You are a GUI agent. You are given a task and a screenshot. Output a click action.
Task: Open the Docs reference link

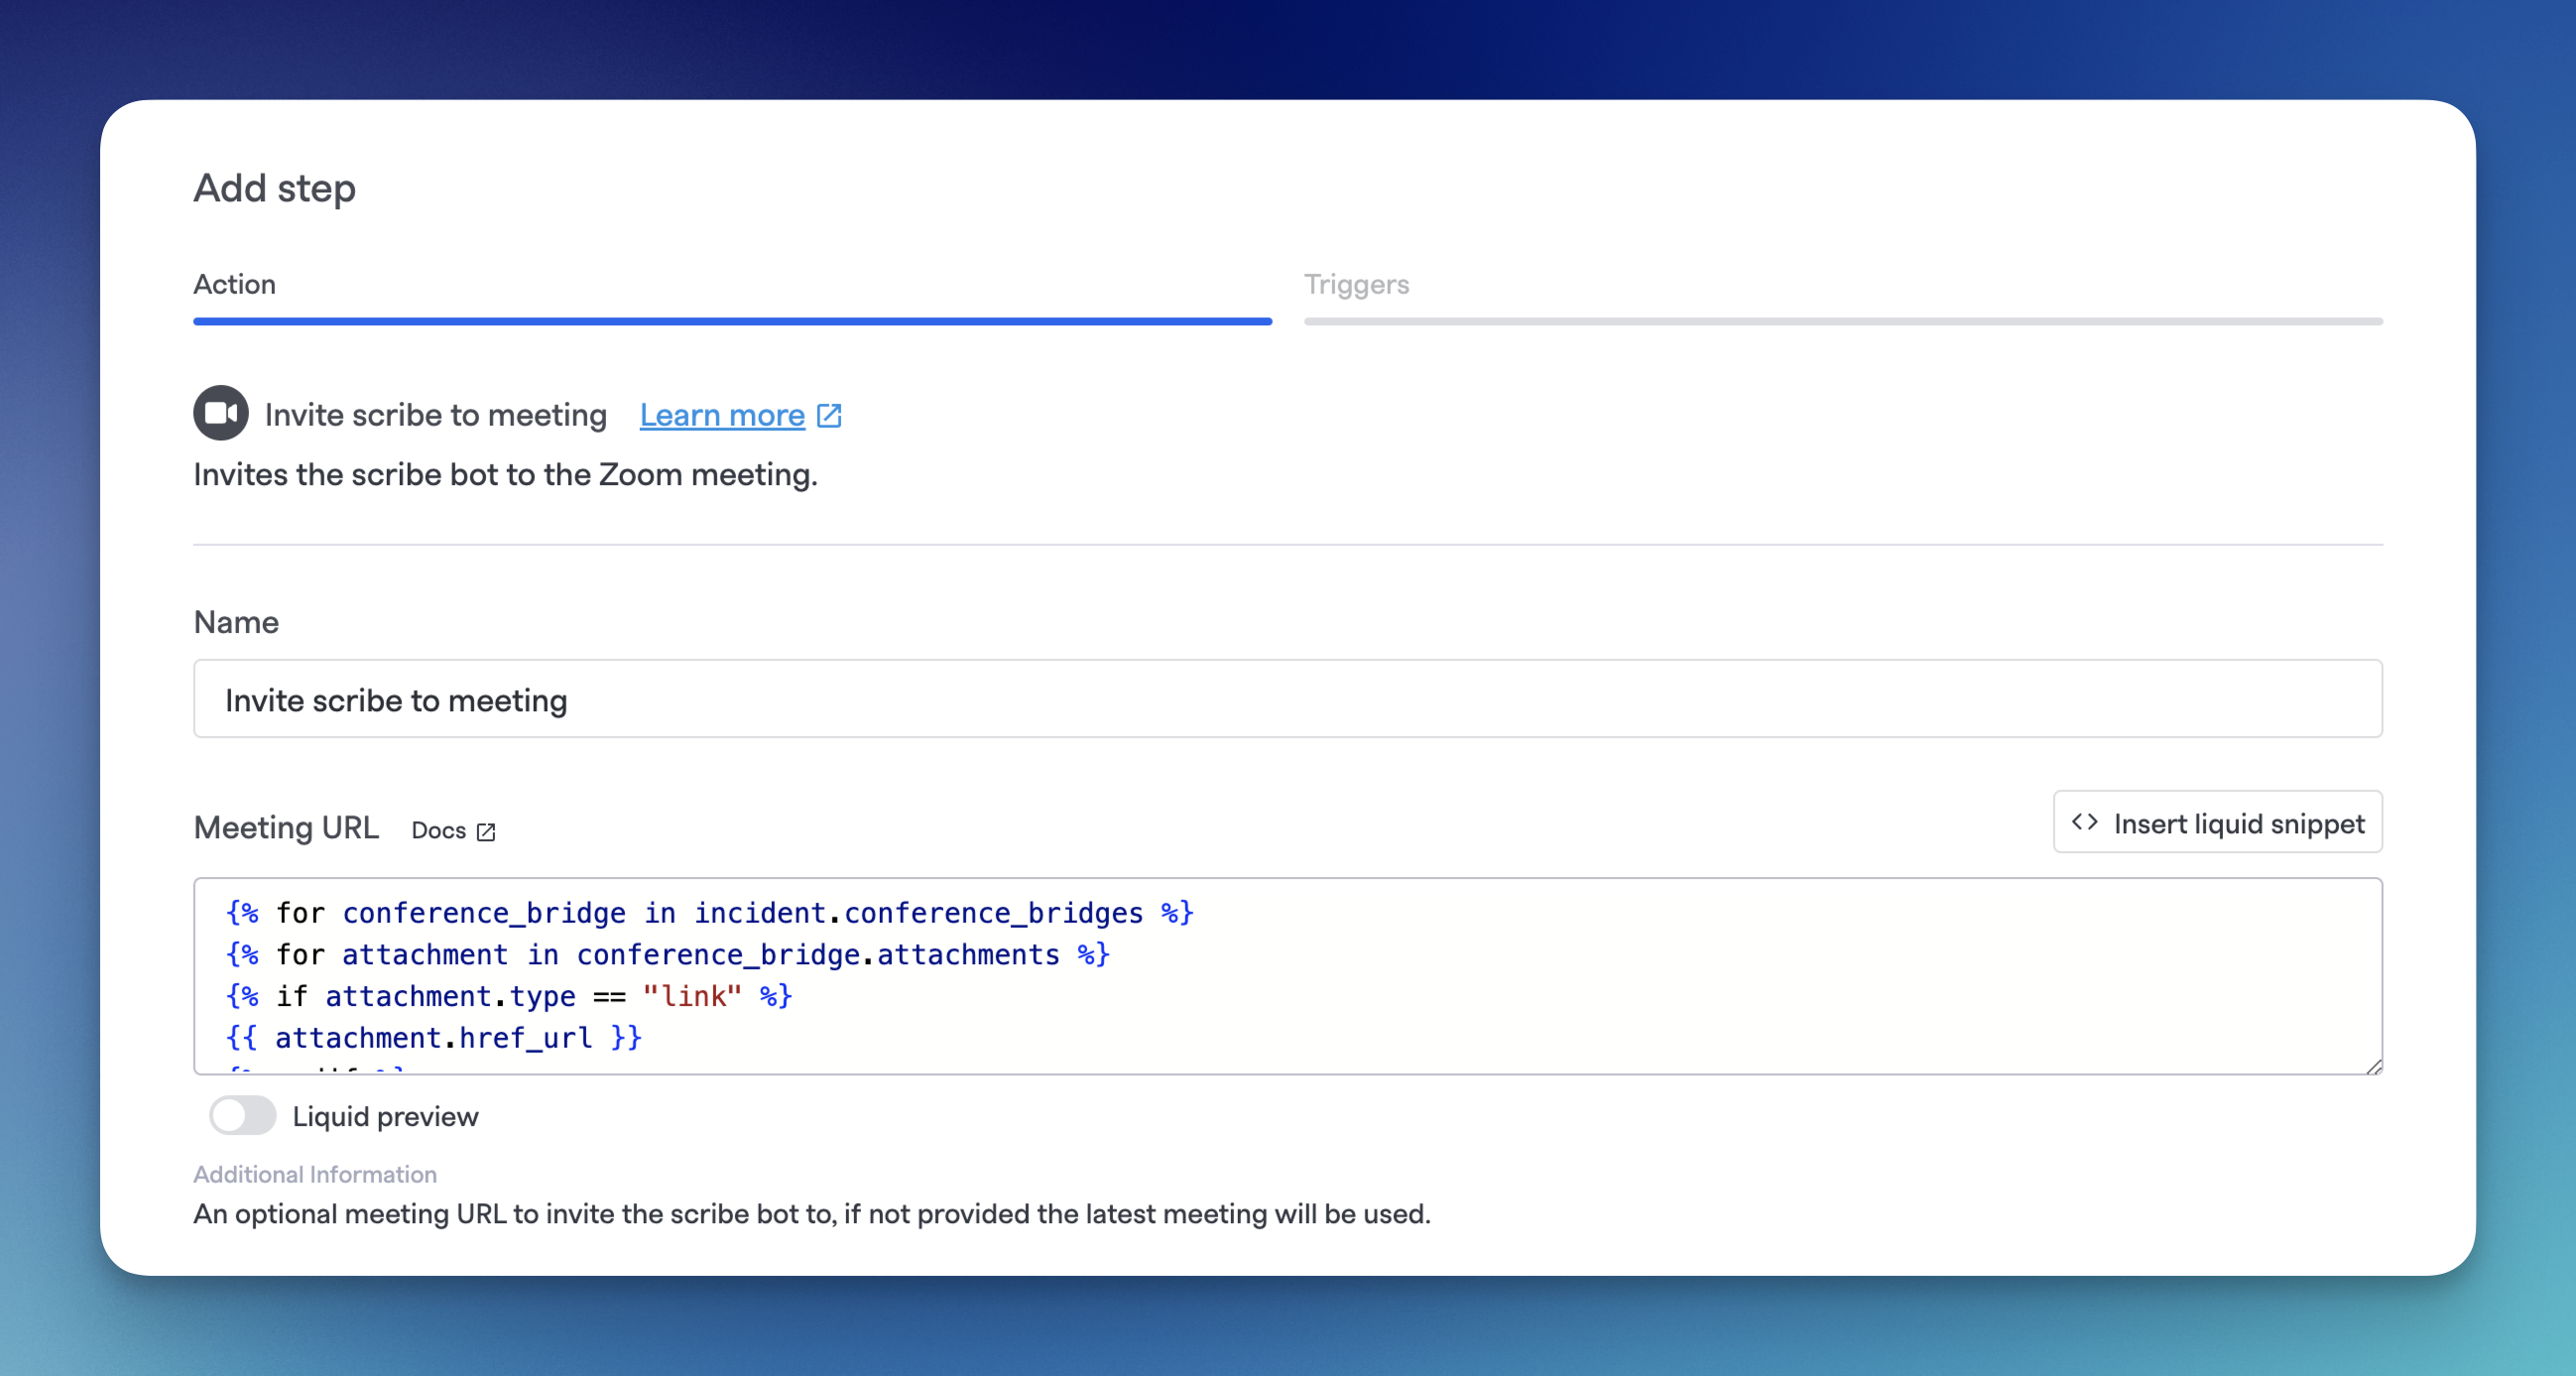[x=451, y=829]
